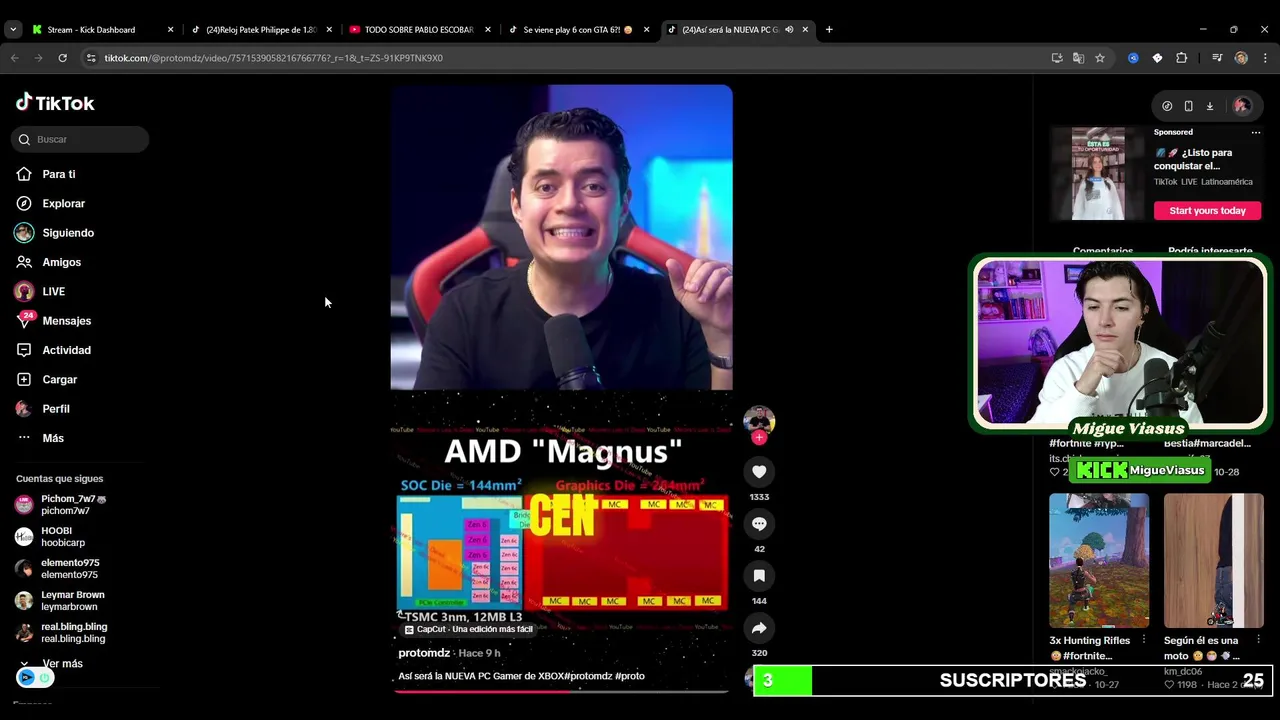Click the get app phone icon
Viewport: 1280px width, 720px height.
[x=1188, y=106]
